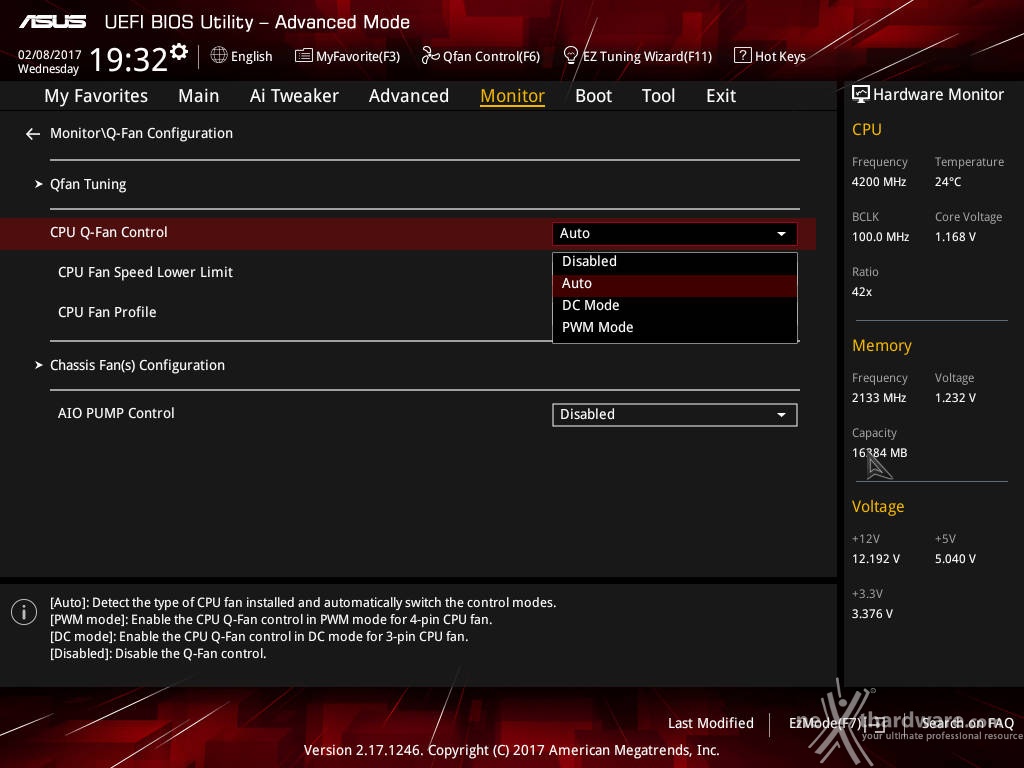Click the 02/08/2017 date text
This screenshot has height=768, width=1024.
click(49, 55)
